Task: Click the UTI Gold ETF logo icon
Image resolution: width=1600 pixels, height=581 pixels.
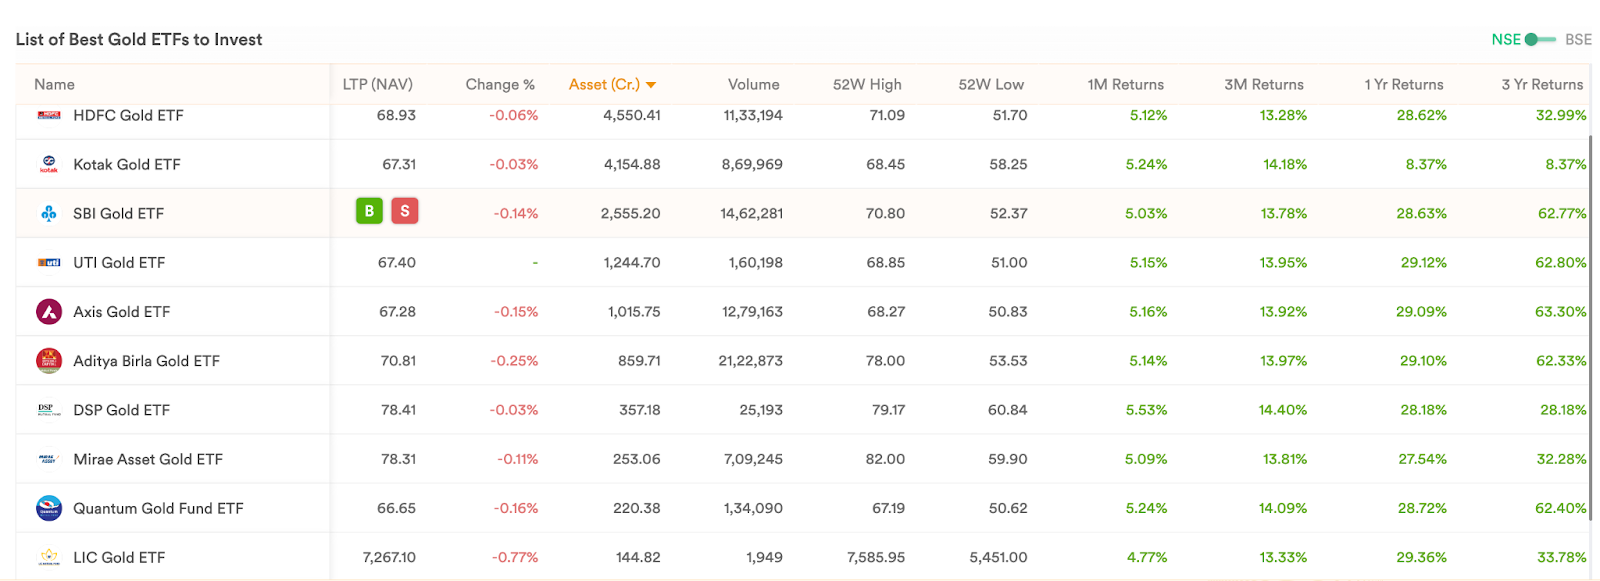Action: click(x=49, y=263)
